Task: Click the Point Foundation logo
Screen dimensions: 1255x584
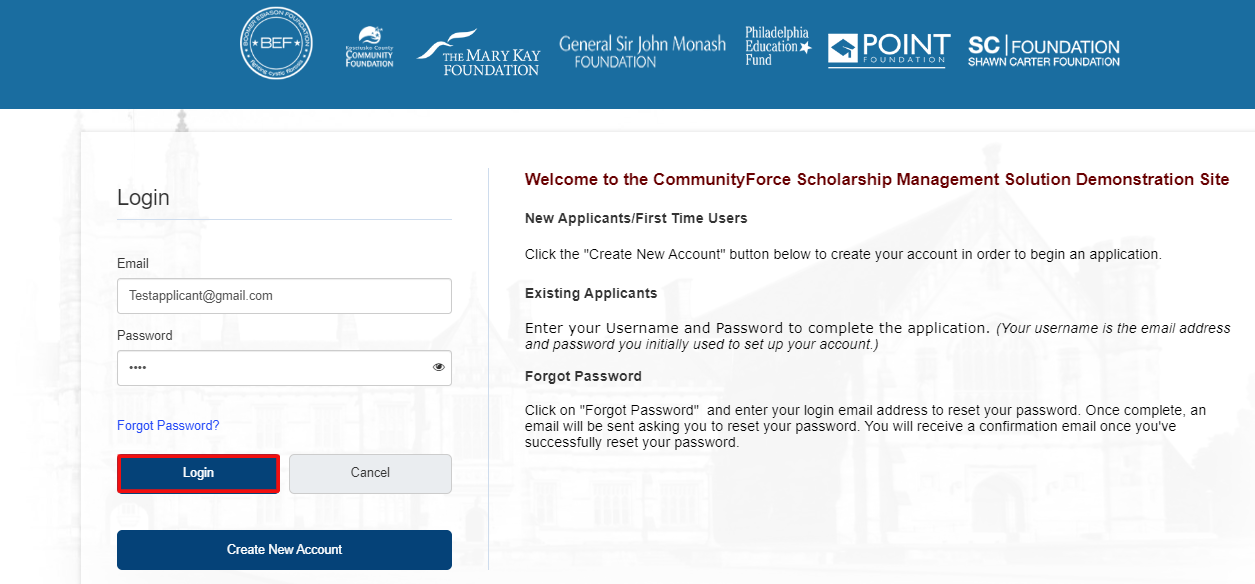Action: [x=888, y=49]
